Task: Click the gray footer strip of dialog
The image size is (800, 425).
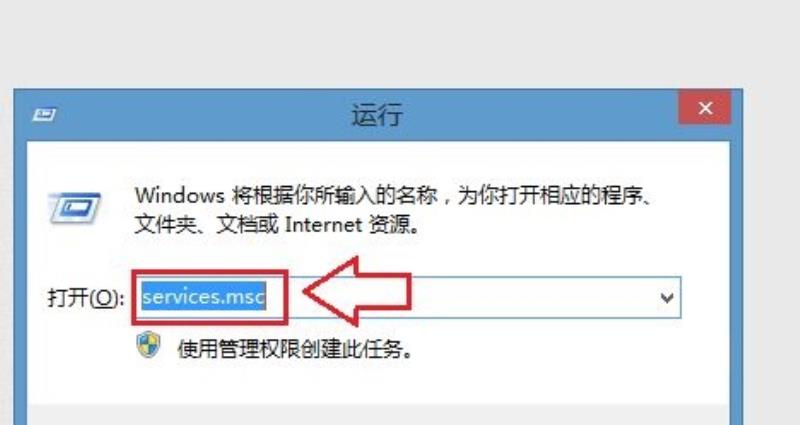Action: 378,414
